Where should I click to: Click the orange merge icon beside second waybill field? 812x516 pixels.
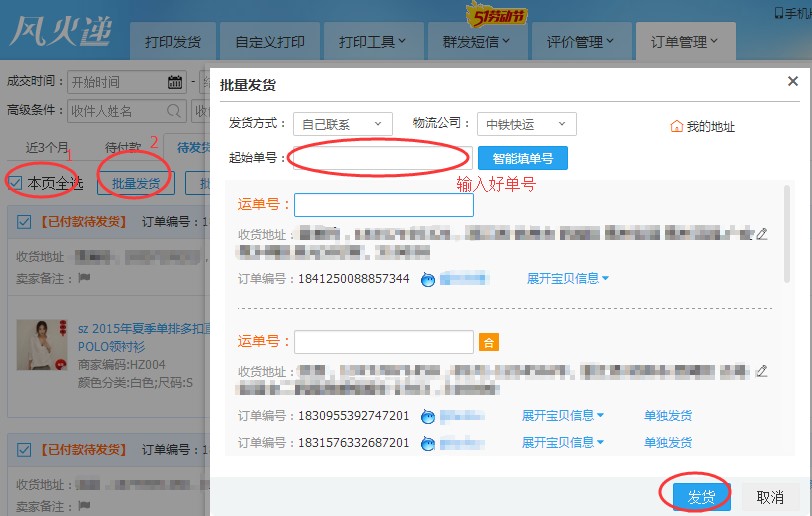489,342
